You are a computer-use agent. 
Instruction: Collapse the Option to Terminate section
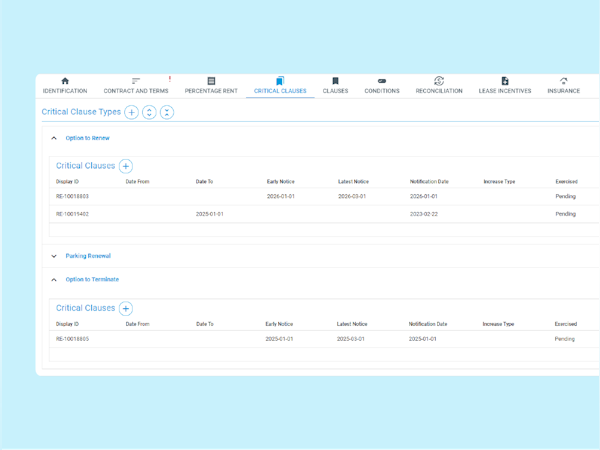pos(54,280)
